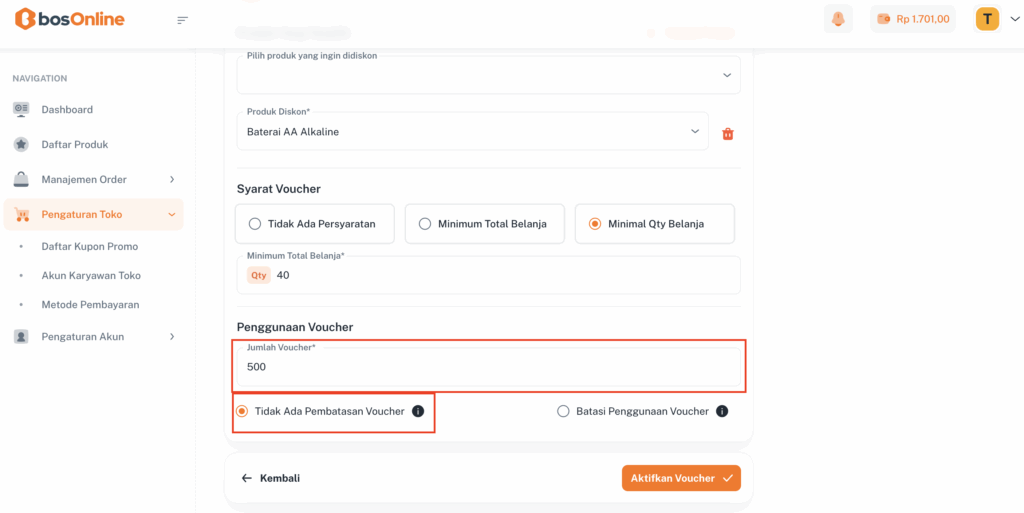Click the wallet balance Rp 1.701,00
This screenshot has height=513, width=1024.
[x=913, y=19]
